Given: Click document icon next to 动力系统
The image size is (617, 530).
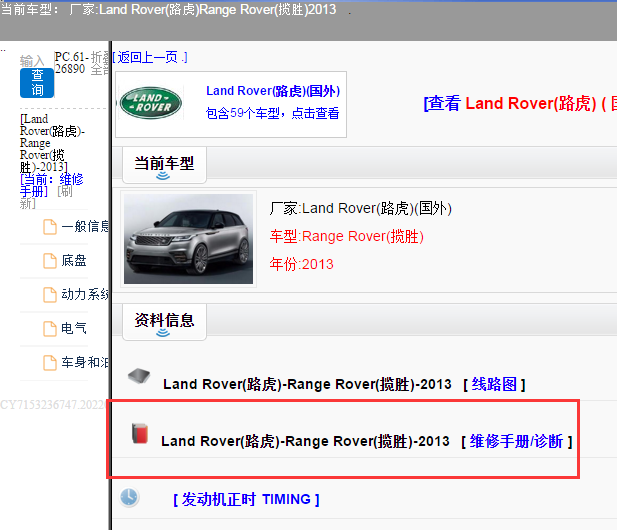Looking at the screenshot, I should pyautogui.click(x=50, y=295).
